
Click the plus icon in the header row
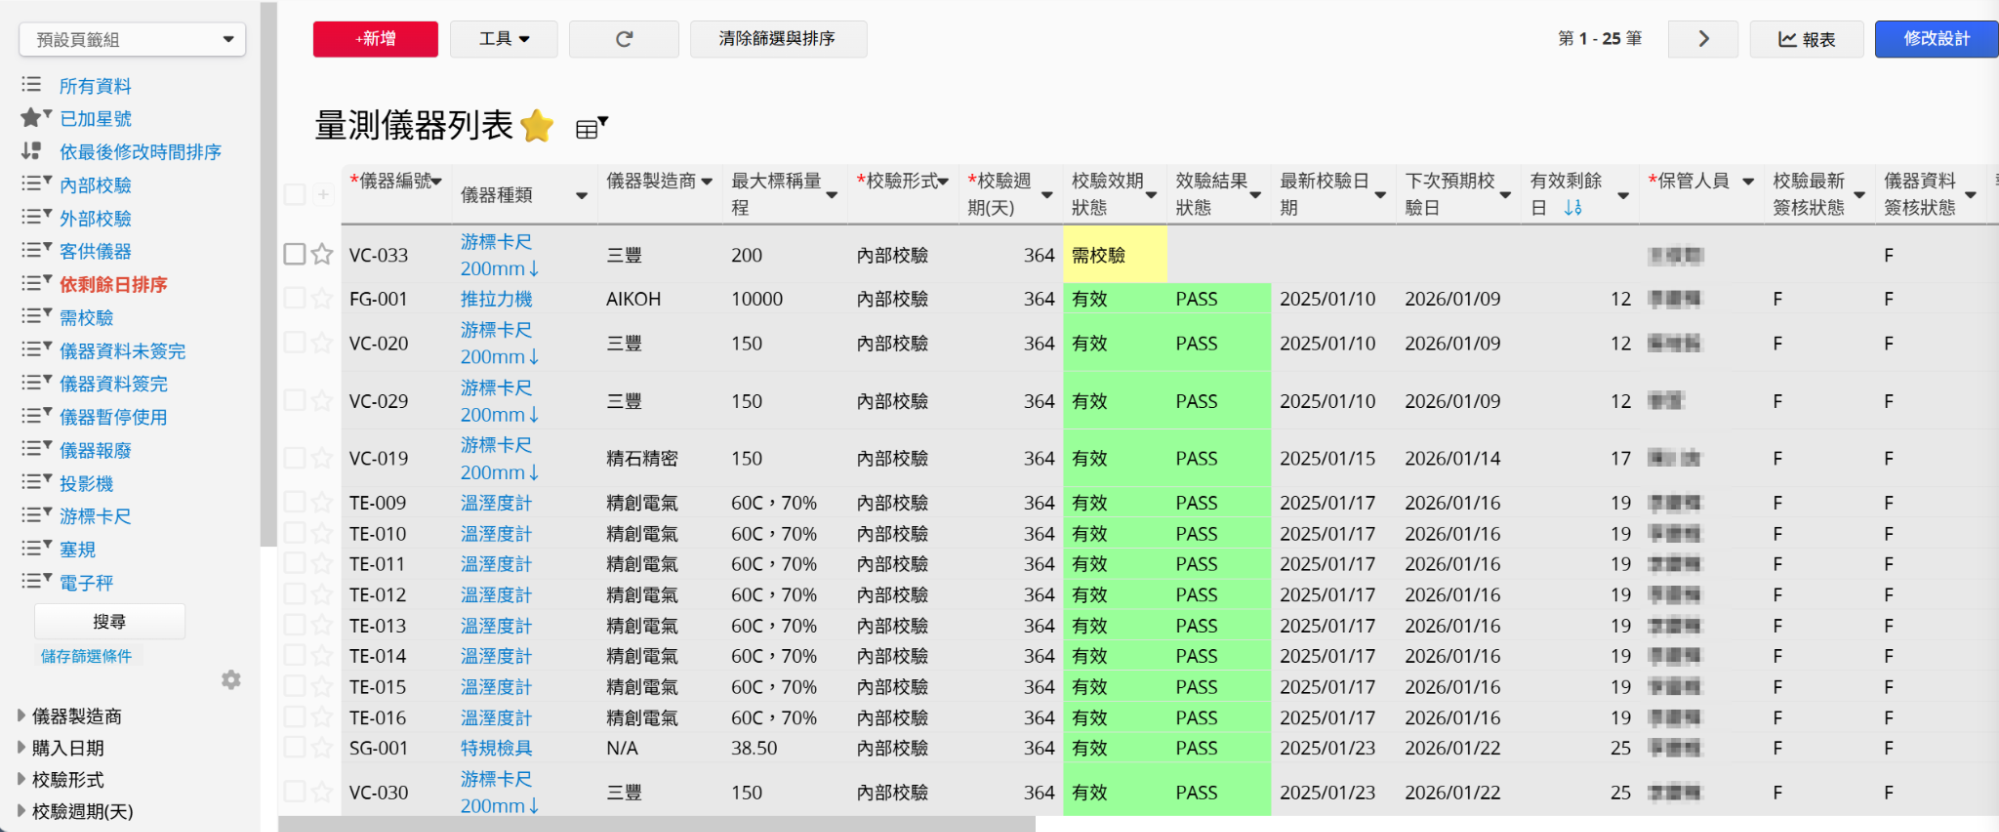tap(323, 194)
